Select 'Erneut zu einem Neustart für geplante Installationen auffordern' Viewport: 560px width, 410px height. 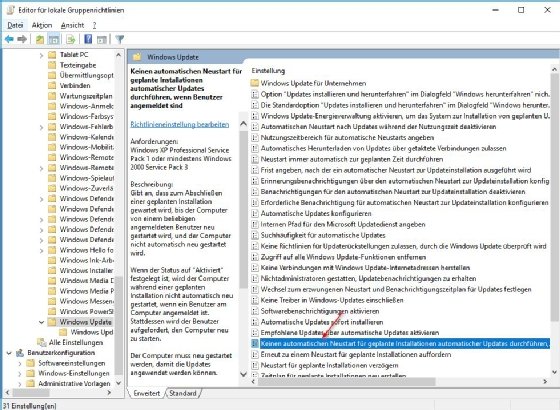(x=356, y=354)
